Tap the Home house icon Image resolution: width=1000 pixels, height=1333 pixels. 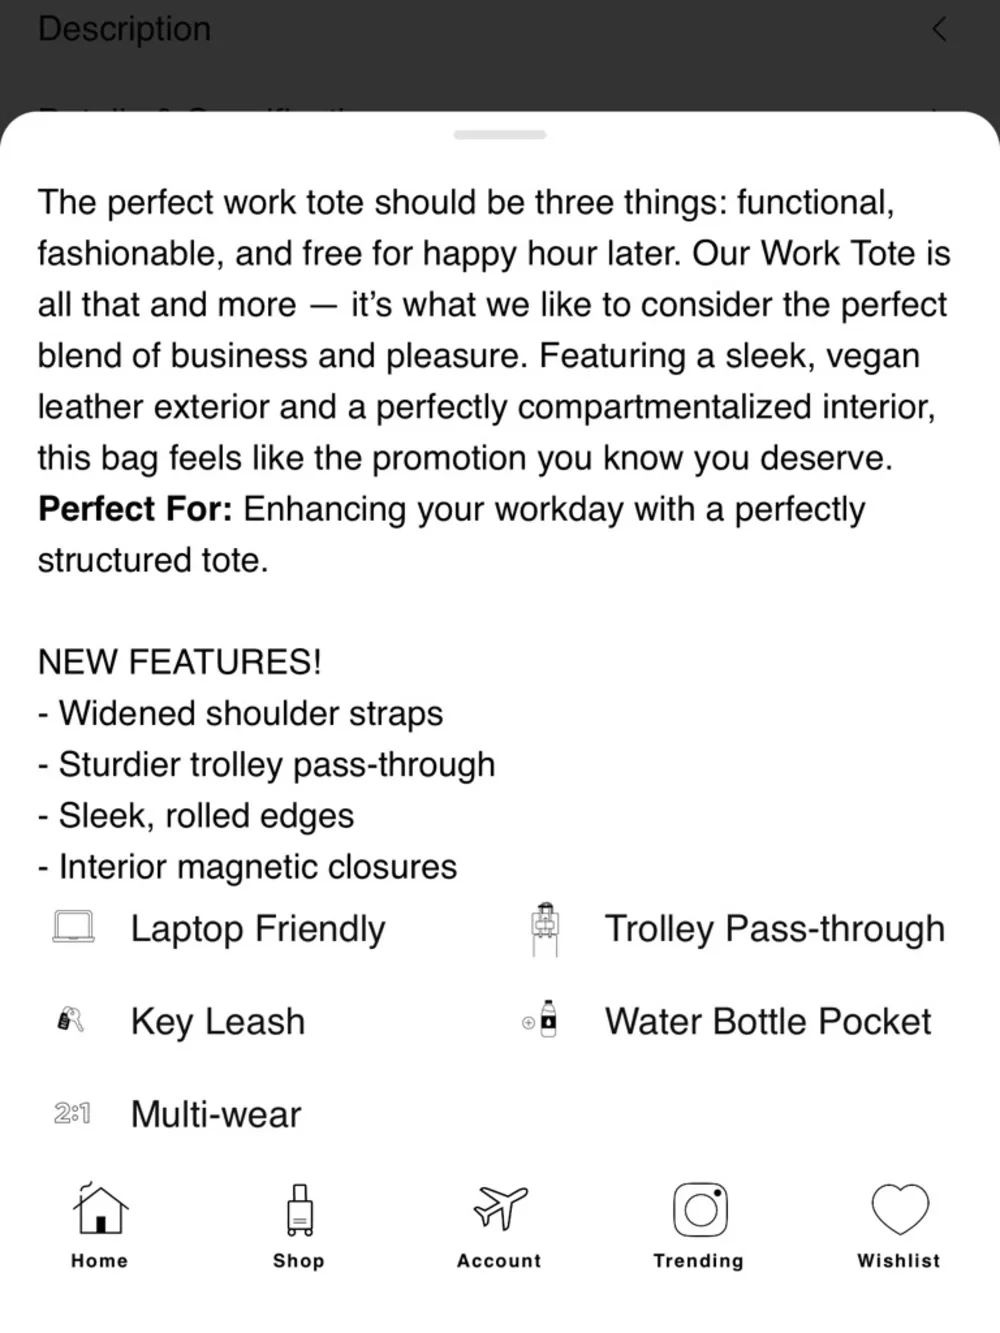pos(100,1208)
